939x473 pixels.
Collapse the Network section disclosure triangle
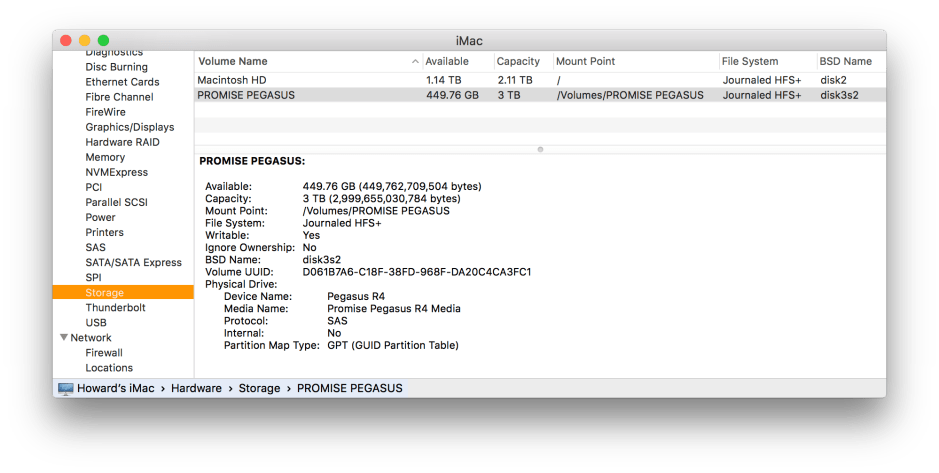(64, 338)
